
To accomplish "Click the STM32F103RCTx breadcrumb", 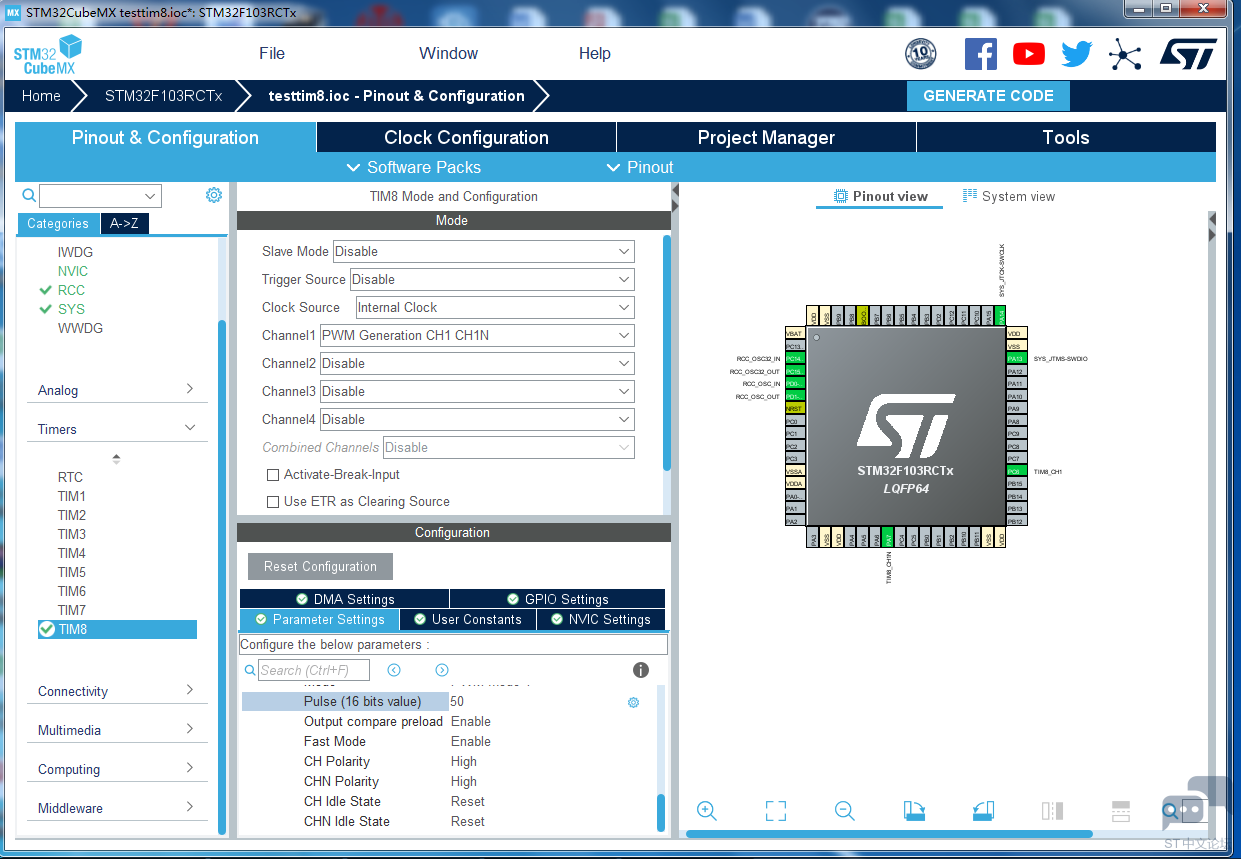I will tap(163, 96).
